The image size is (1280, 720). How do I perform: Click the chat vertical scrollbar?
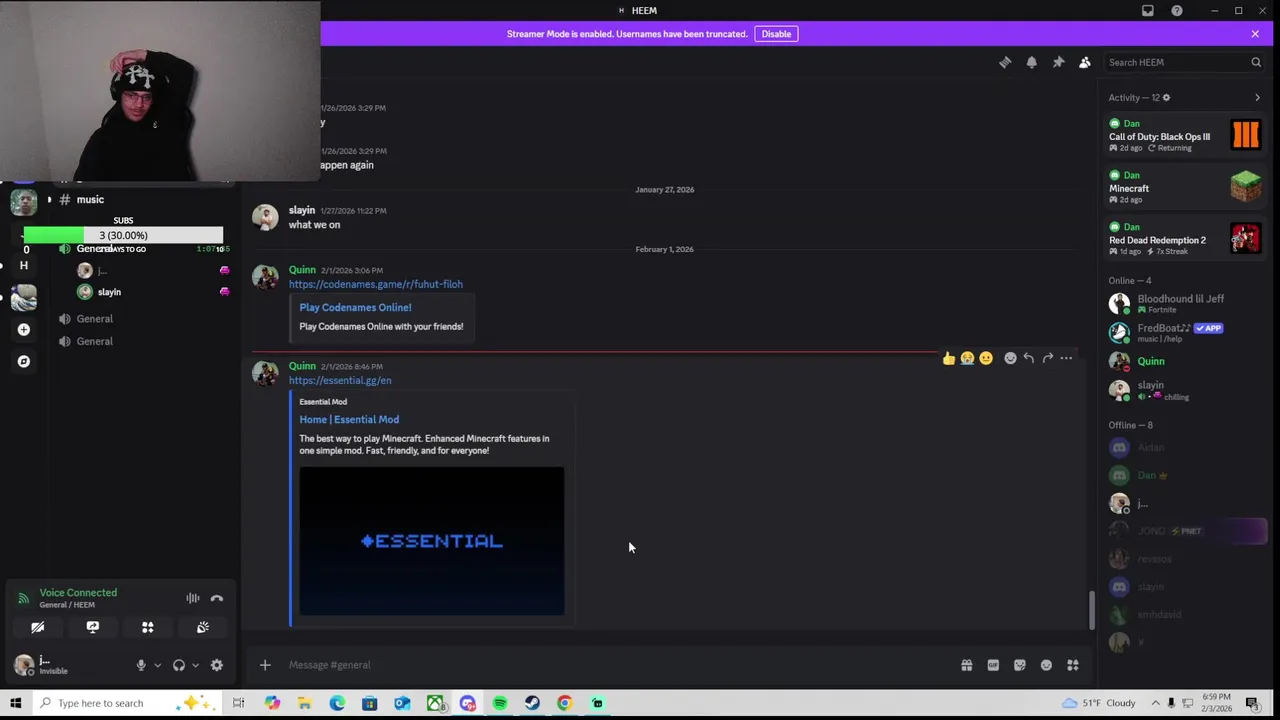[x=1091, y=610]
